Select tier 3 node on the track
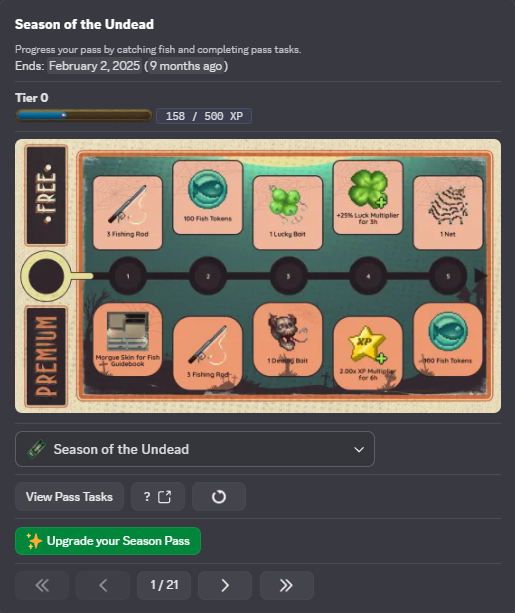 (288, 276)
